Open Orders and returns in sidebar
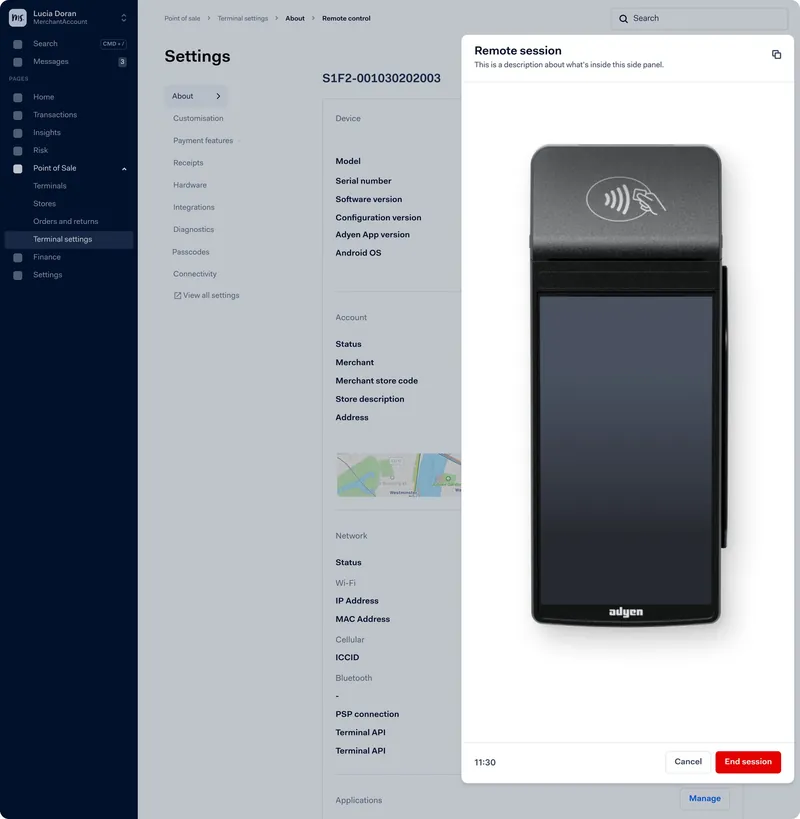The width and height of the screenshot is (800, 819). [x=66, y=221]
